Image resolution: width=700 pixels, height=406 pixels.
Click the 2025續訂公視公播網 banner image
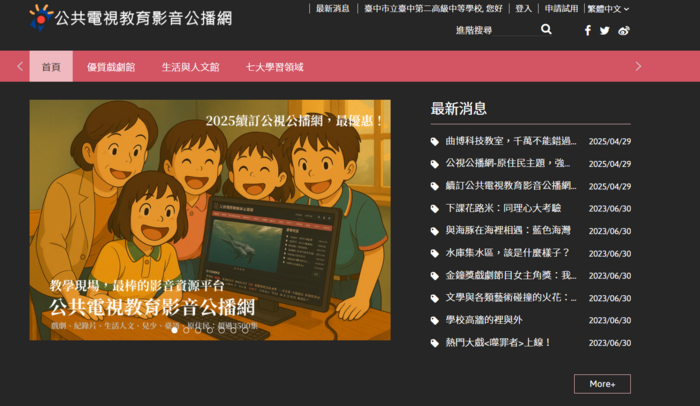(x=210, y=220)
